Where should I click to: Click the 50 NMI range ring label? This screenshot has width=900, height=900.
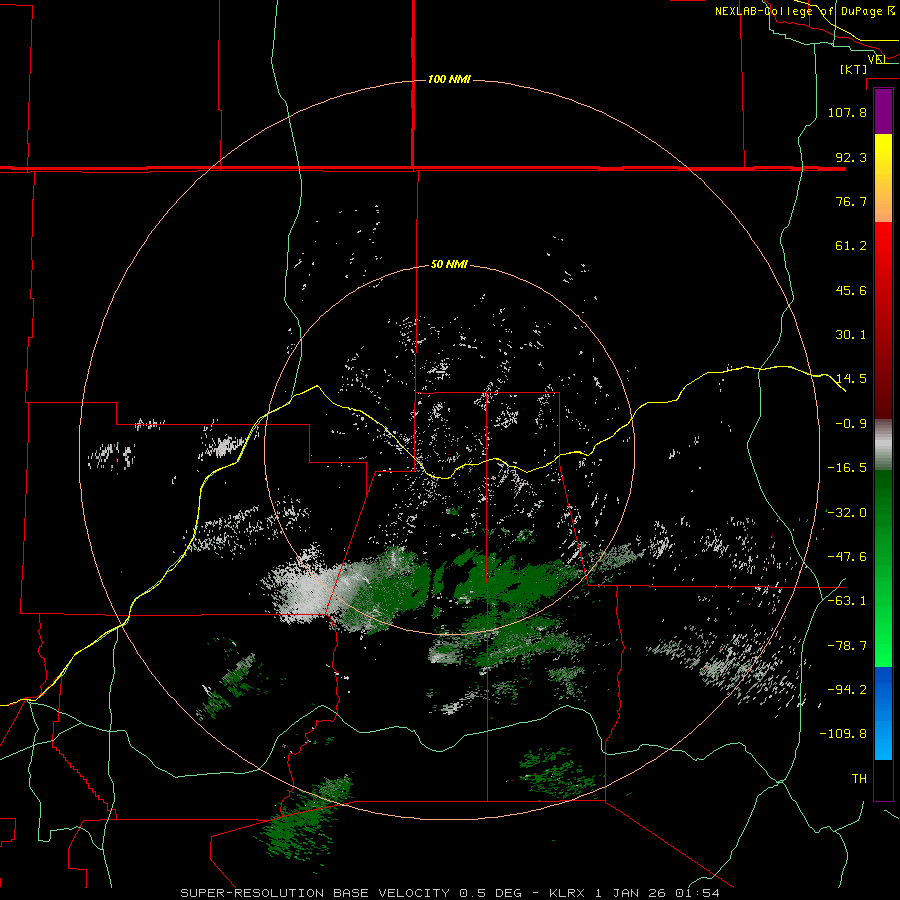pos(449,265)
